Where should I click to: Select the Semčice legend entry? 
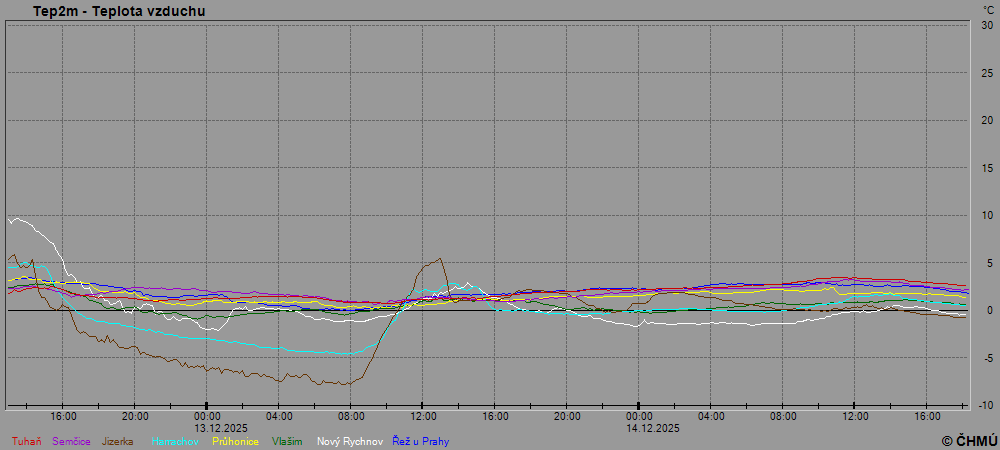coord(71,441)
